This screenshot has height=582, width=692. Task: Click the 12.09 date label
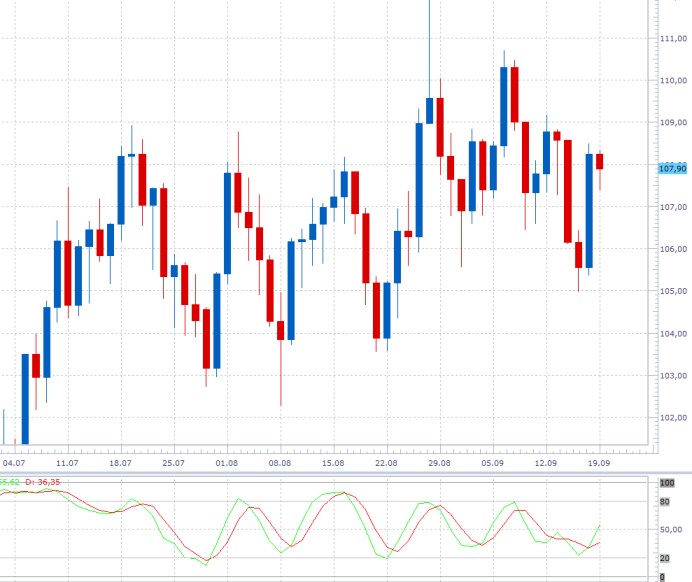pos(546,463)
